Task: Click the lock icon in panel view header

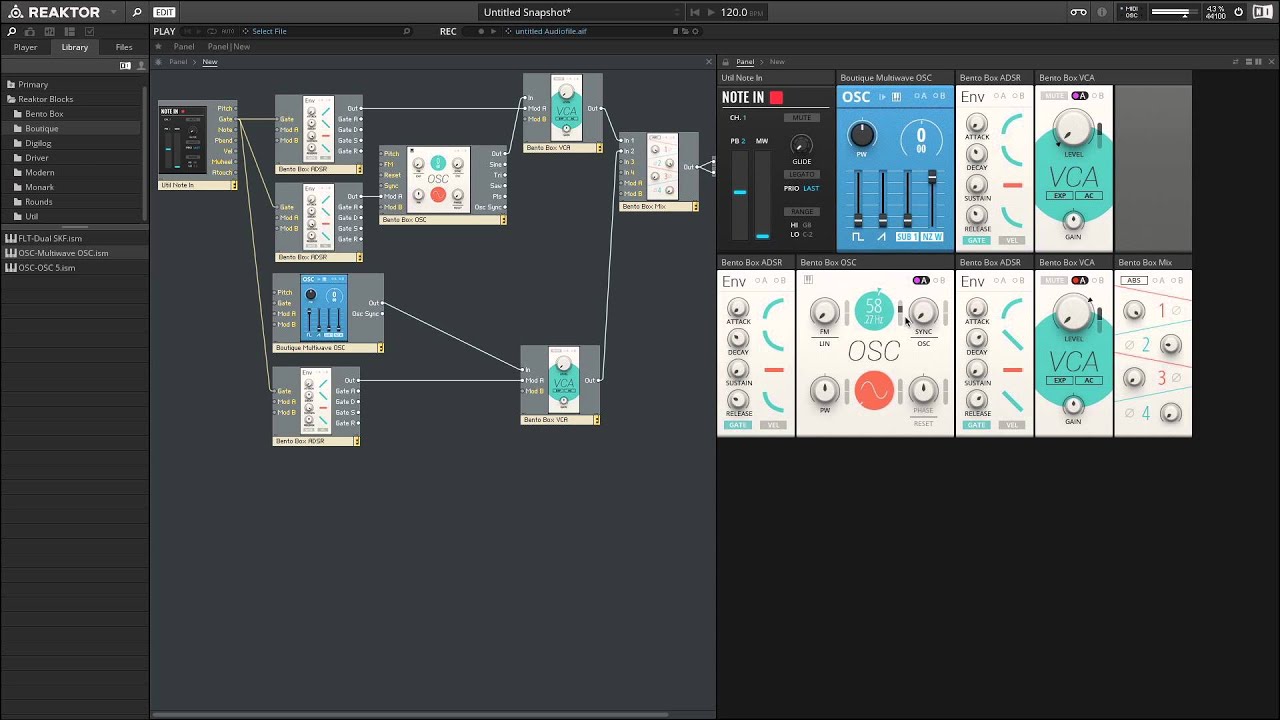Action: 726,62
